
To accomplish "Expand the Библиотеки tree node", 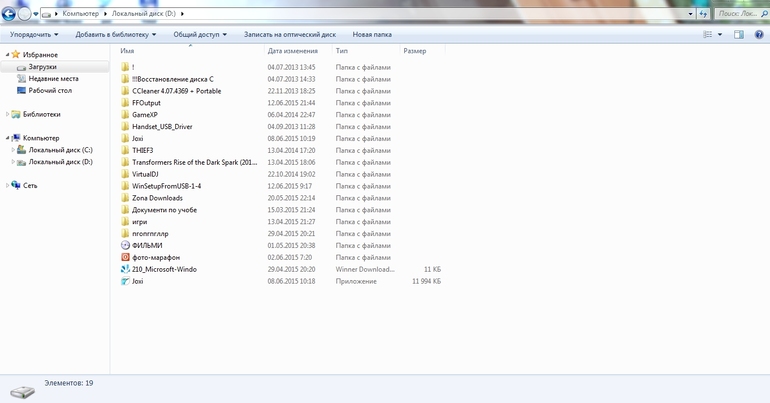I will [7, 114].
